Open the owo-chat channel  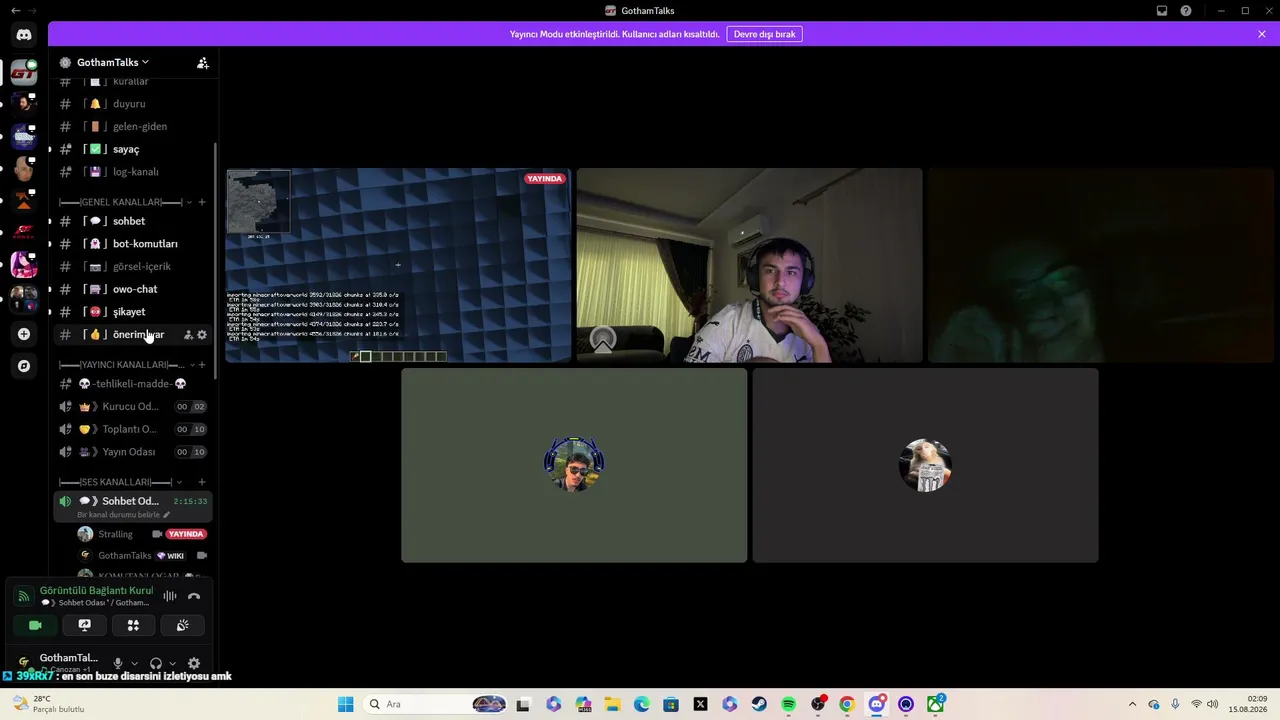point(133,289)
